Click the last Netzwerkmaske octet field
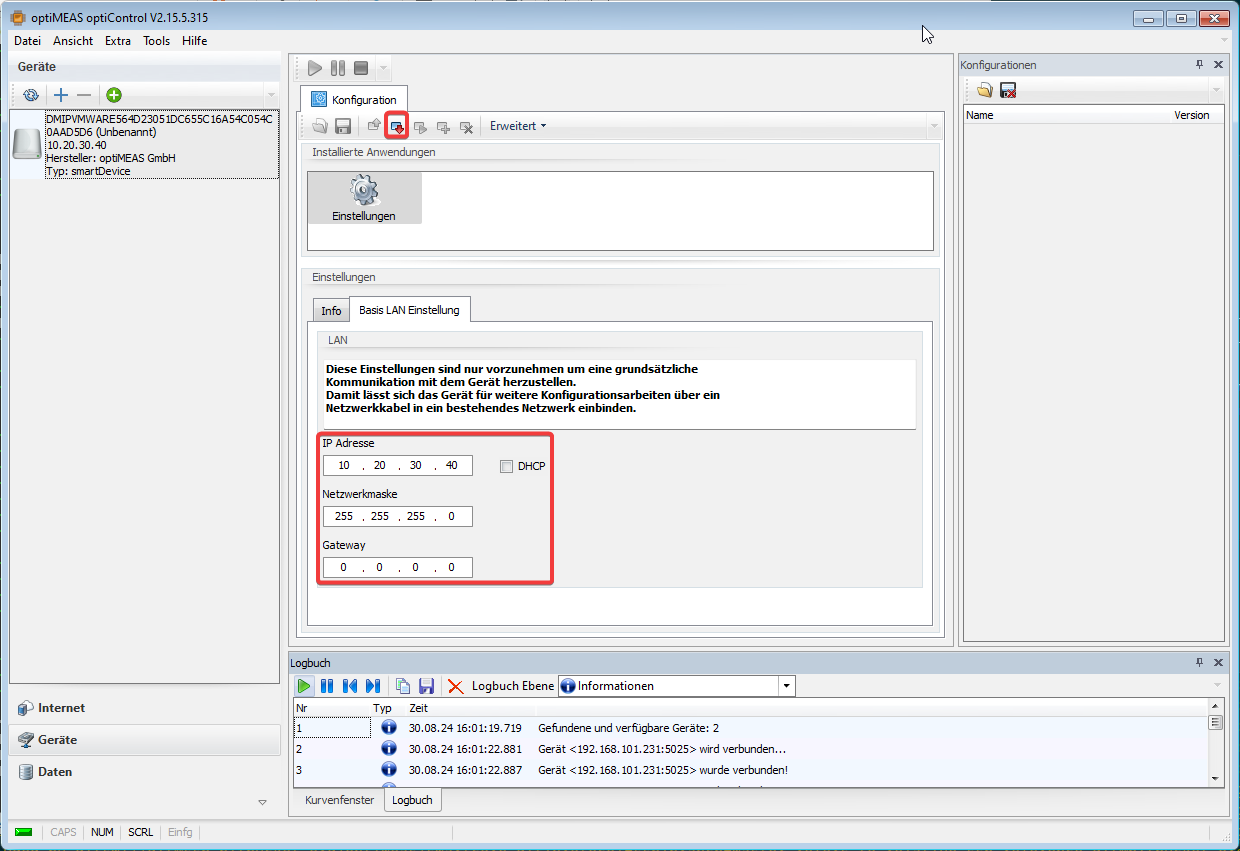The image size is (1240, 851). (x=452, y=517)
